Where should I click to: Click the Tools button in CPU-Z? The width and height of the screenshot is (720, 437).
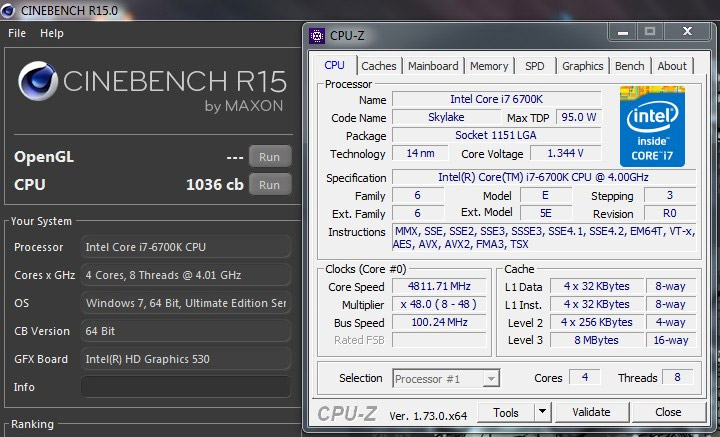[x=506, y=413]
